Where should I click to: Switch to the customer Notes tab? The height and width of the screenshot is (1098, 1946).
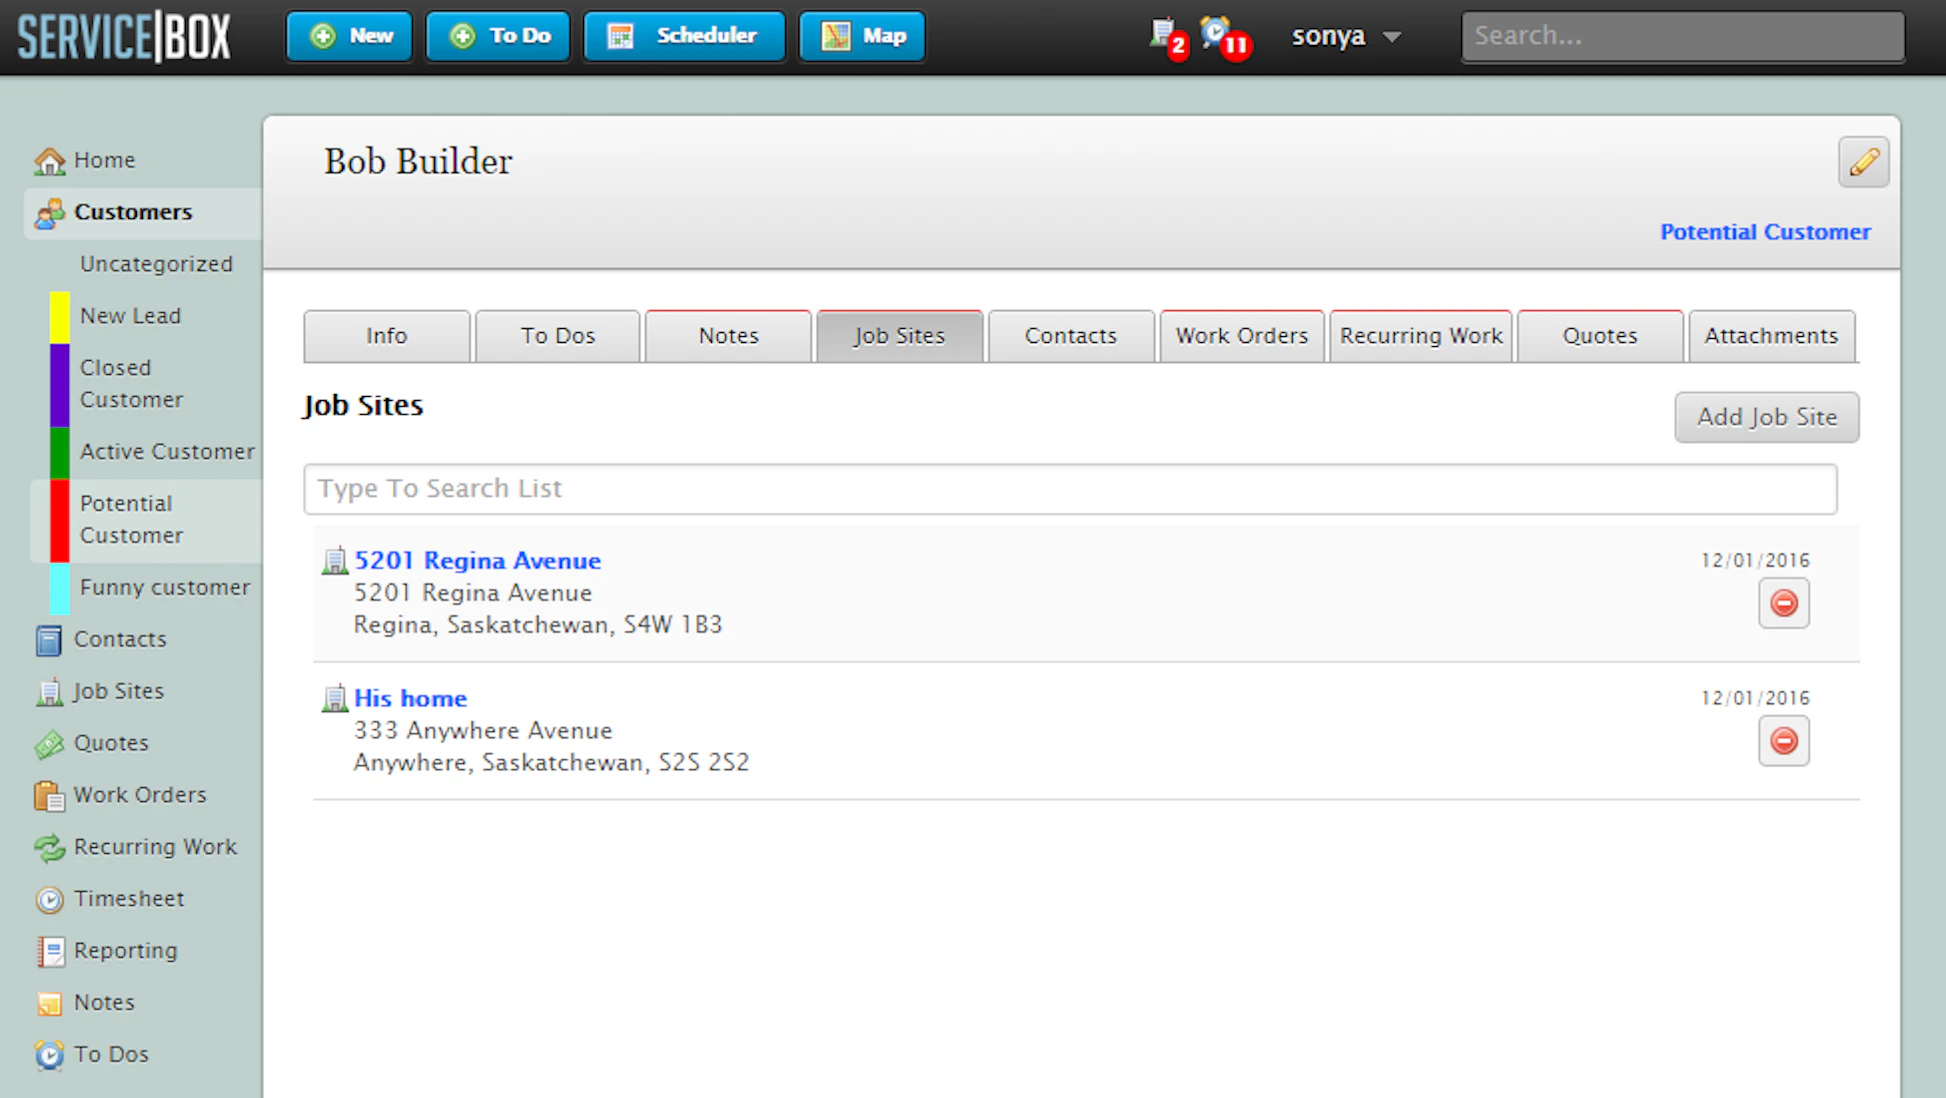click(728, 336)
